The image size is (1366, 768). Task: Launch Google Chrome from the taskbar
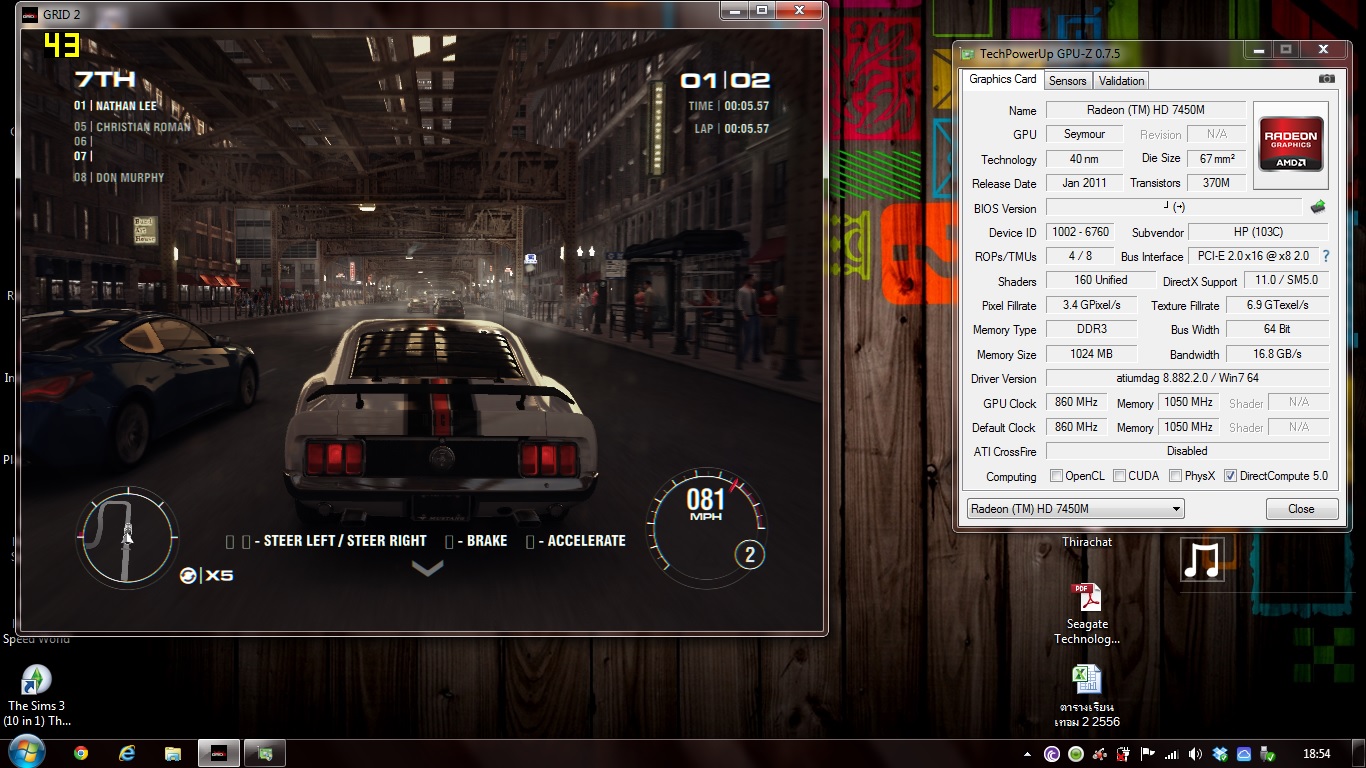81,753
